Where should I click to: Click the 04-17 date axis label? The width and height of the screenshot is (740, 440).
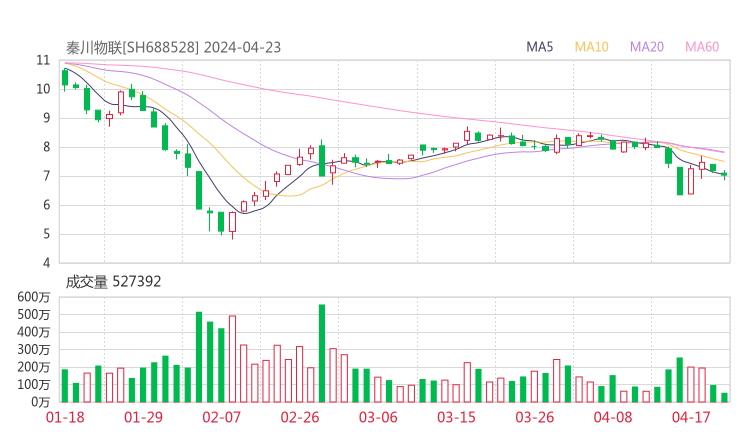691,417
